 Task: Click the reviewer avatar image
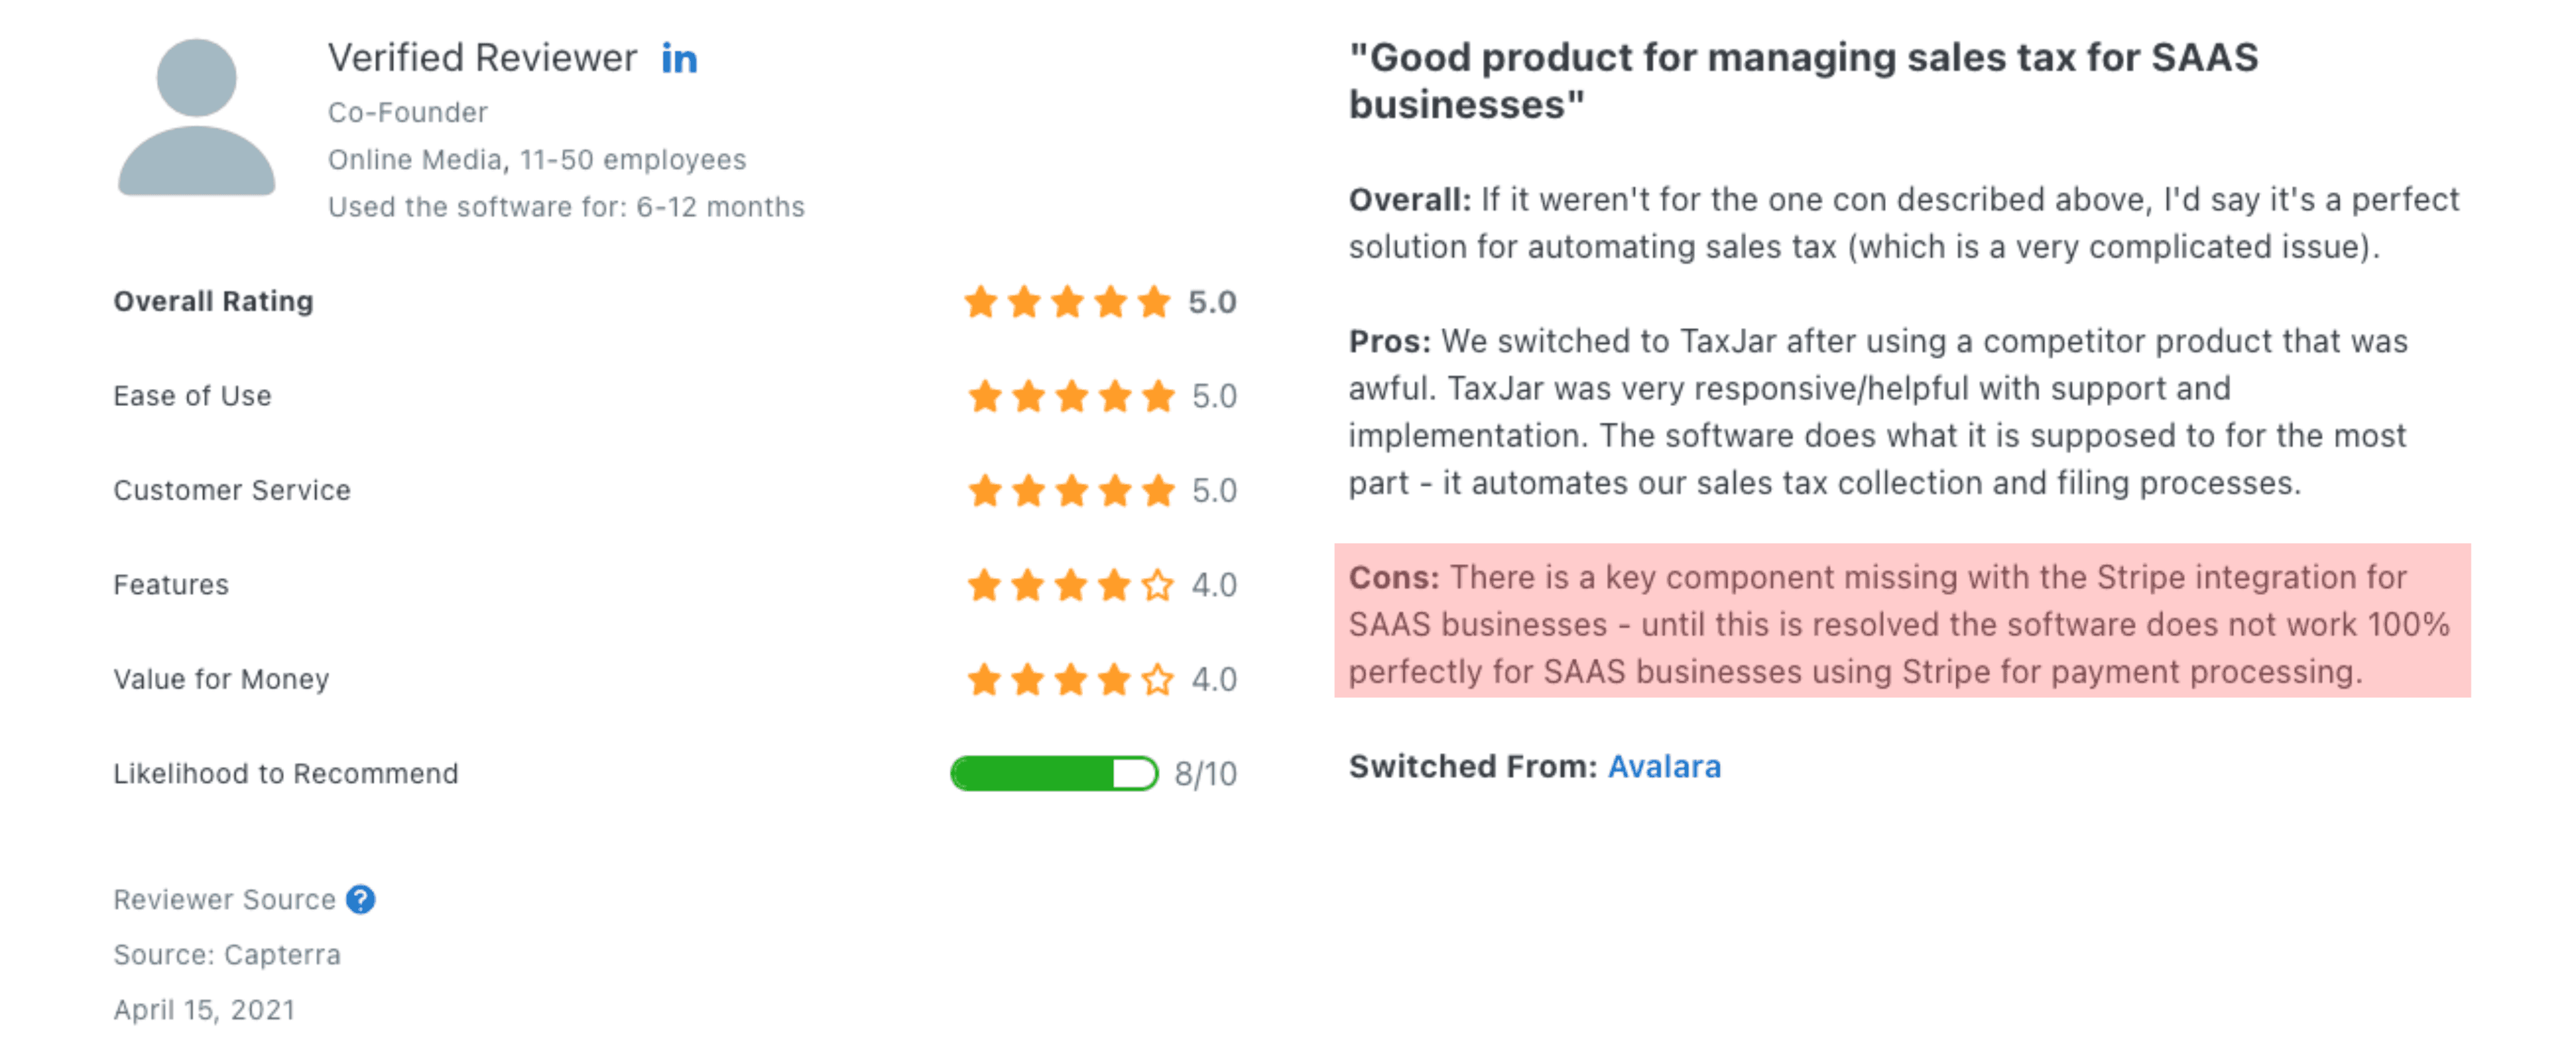click(196, 120)
